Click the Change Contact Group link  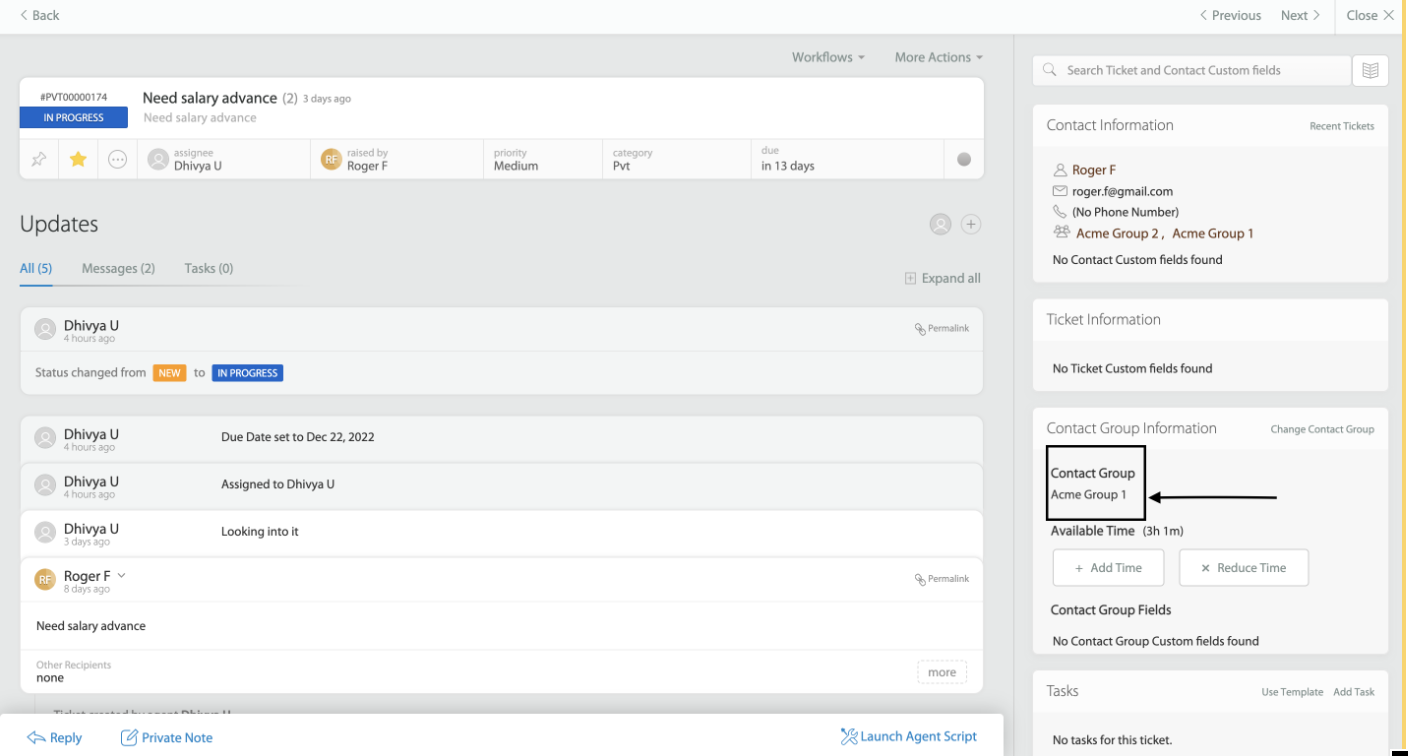(1322, 429)
